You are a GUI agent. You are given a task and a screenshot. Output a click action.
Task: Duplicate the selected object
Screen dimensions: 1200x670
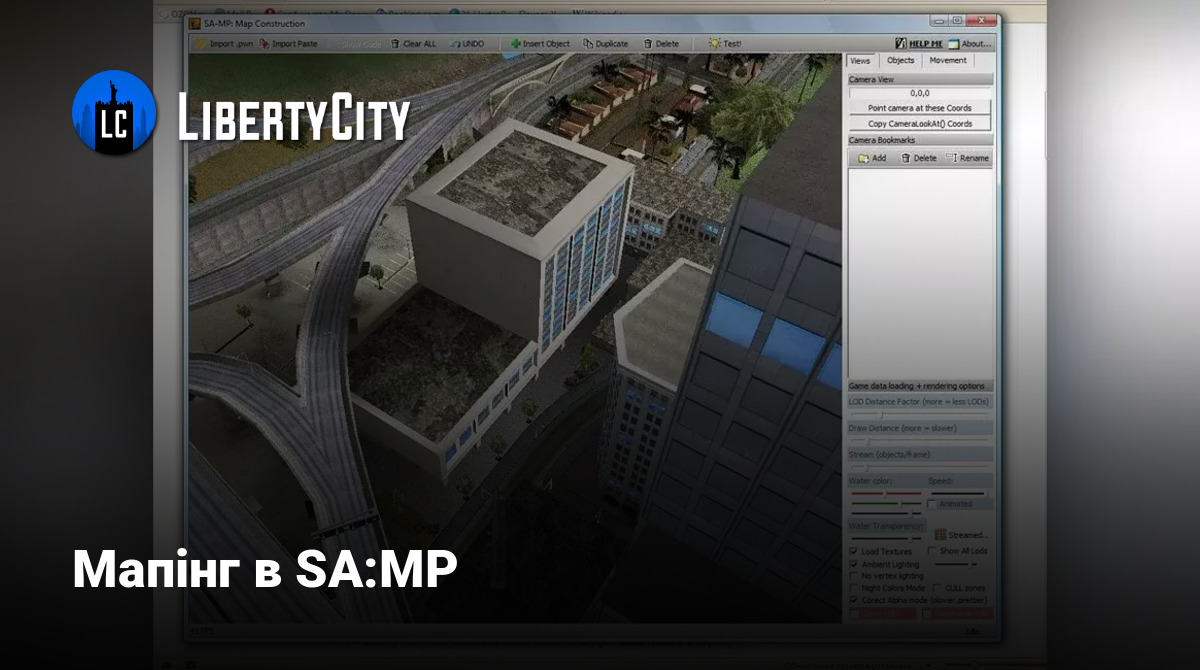pyautogui.click(x=605, y=44)
